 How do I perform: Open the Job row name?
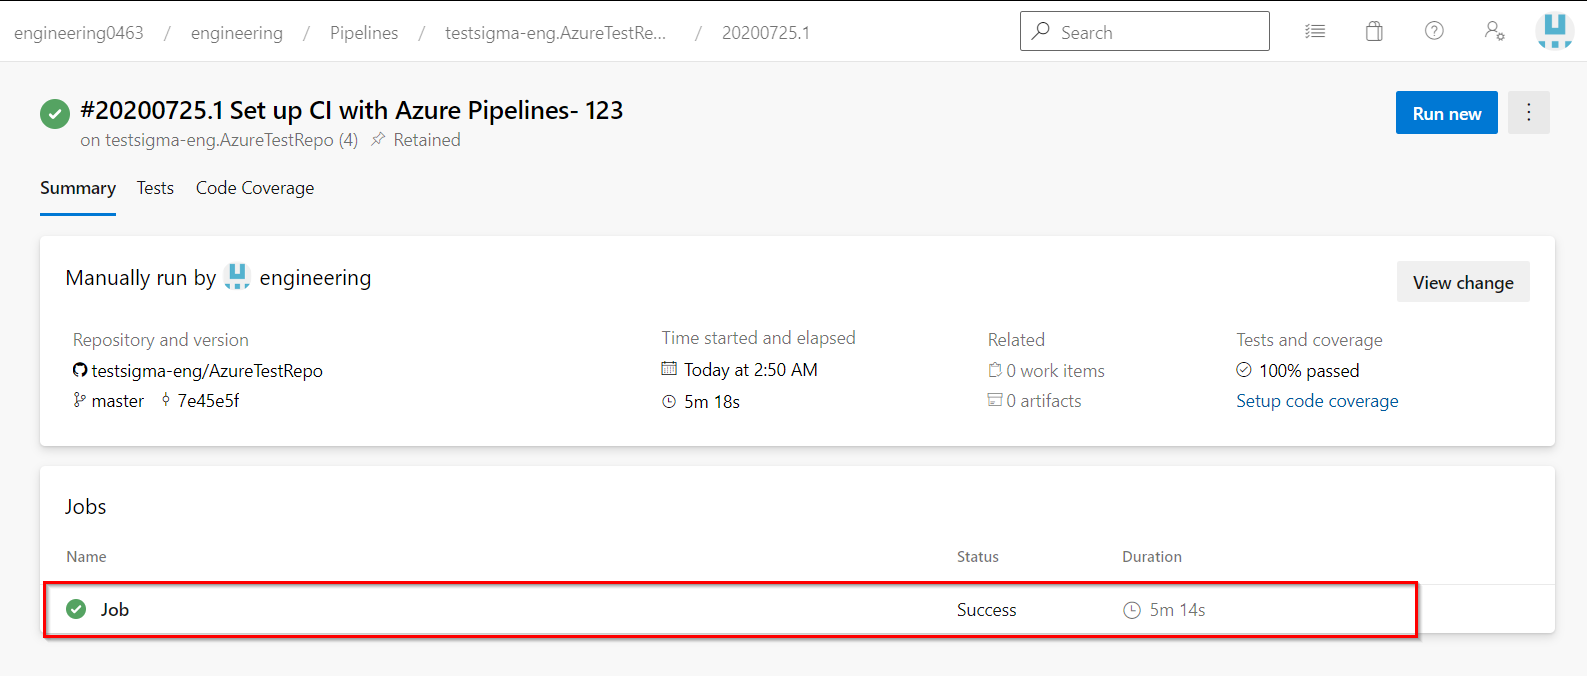point(115,610)
